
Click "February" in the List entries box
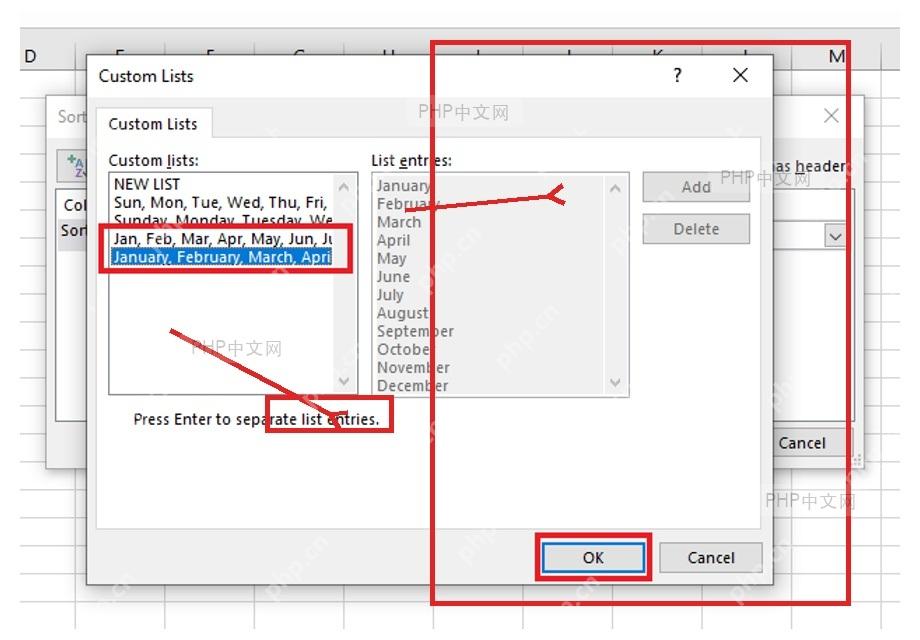pyautogui.click(x=408, y=204)
